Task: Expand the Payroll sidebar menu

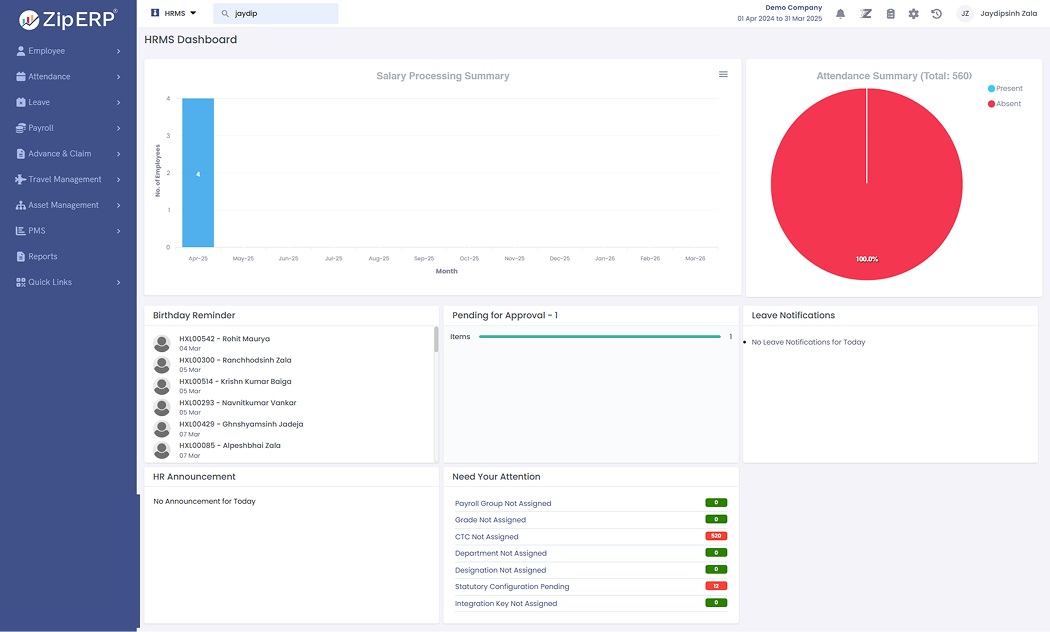Action: [68, 128]
